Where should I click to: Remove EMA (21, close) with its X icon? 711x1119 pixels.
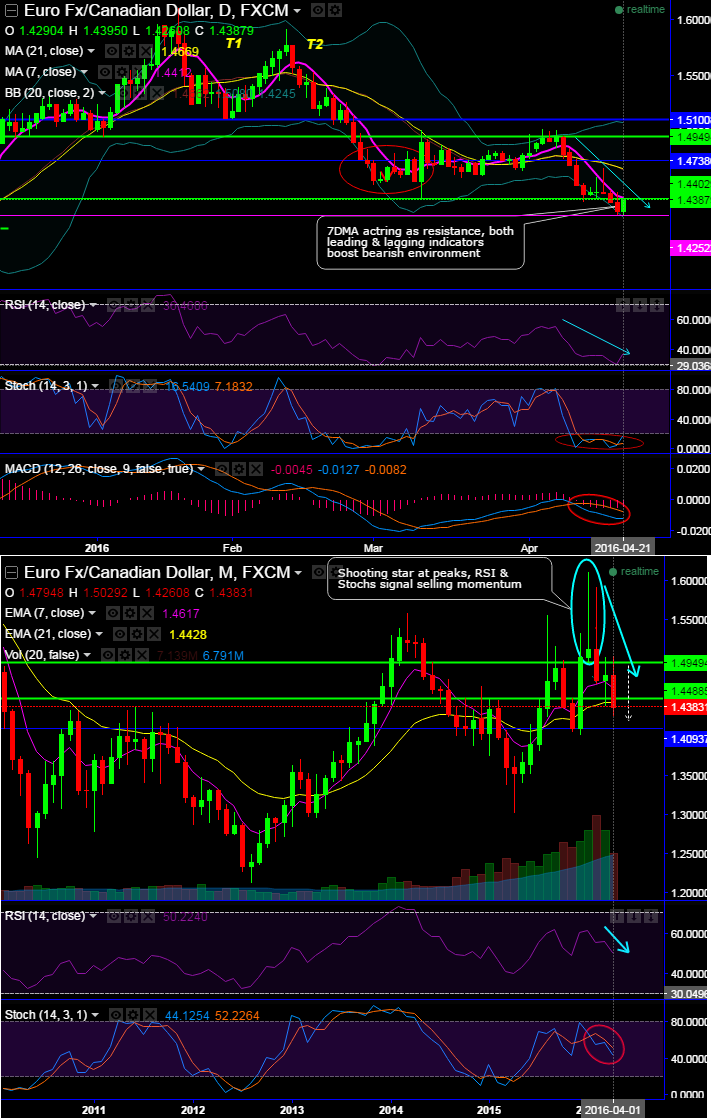pyautogui.click(x=154, y=634)
